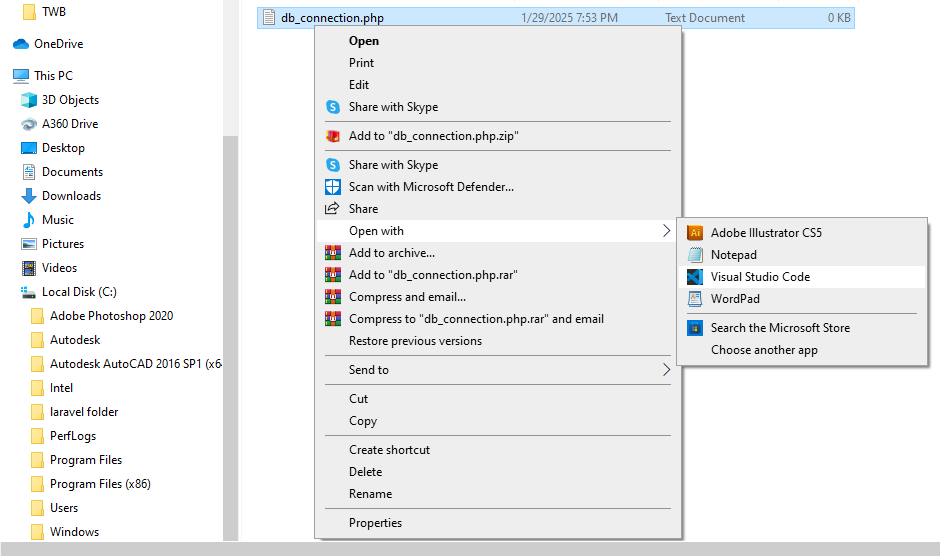Click the Microsoft Defender shield icon
The image size is (940, 556).
coord(333,187)
